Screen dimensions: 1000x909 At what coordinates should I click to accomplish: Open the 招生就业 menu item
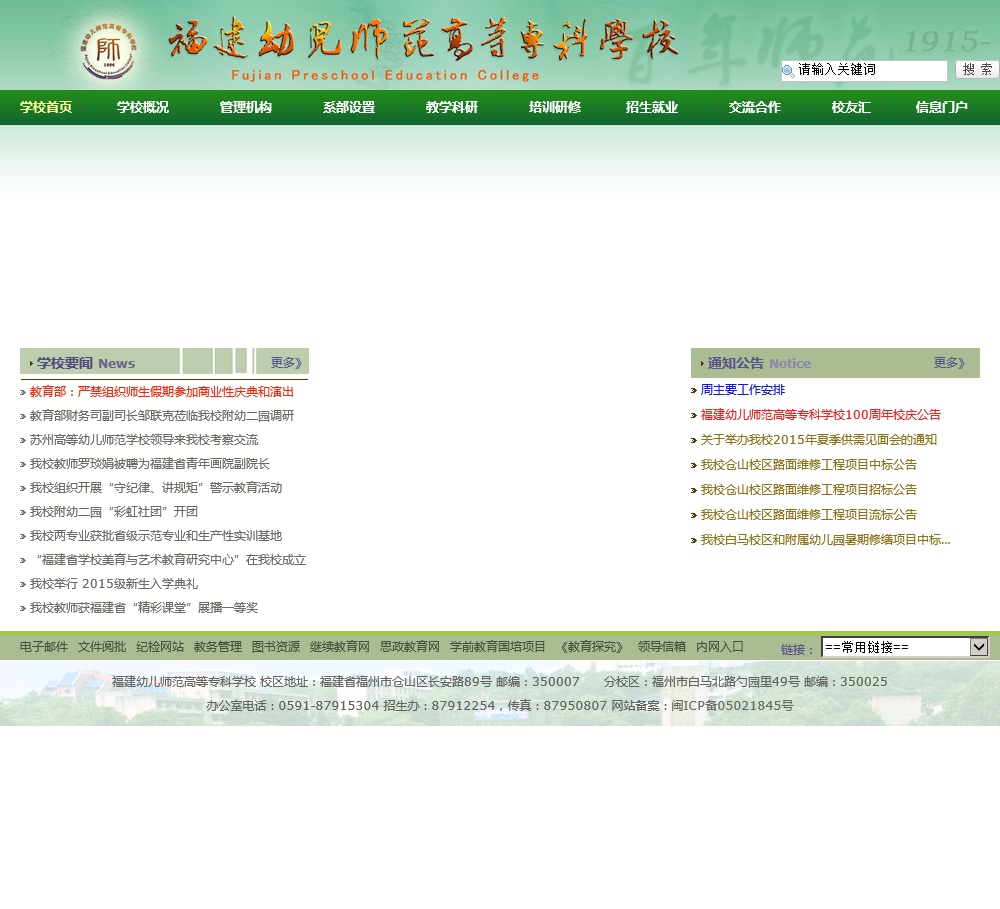652,107
